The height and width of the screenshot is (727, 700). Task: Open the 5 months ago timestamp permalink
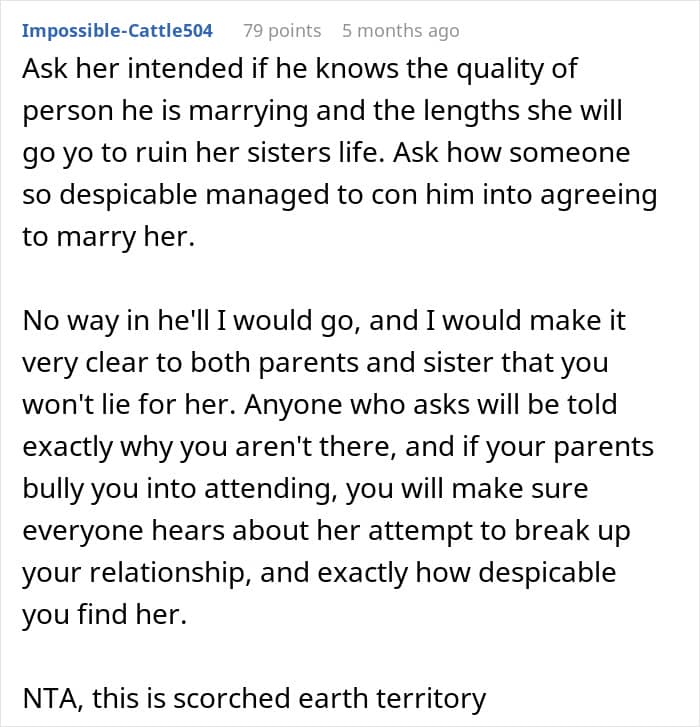click(x=401, y=31)
